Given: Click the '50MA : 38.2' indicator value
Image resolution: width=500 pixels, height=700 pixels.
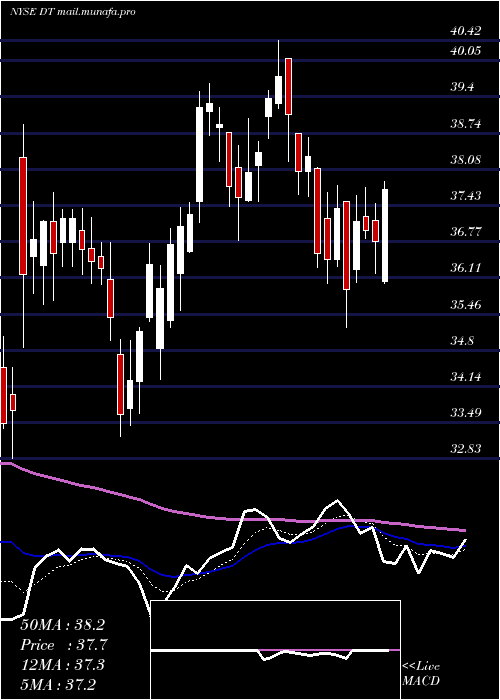Looking at the screenshot, I should [x=62, y=625].
